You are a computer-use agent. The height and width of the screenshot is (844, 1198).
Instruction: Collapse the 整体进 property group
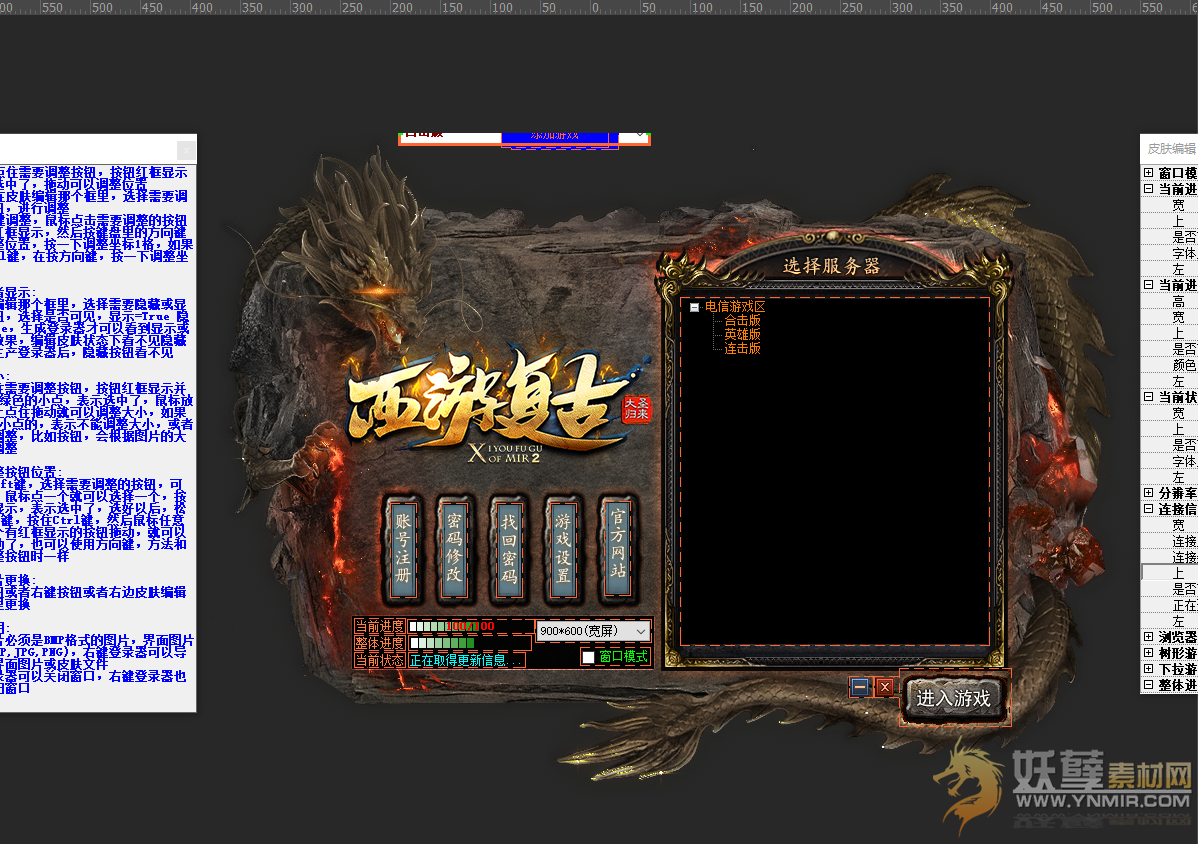click(x=1148, y=684)
